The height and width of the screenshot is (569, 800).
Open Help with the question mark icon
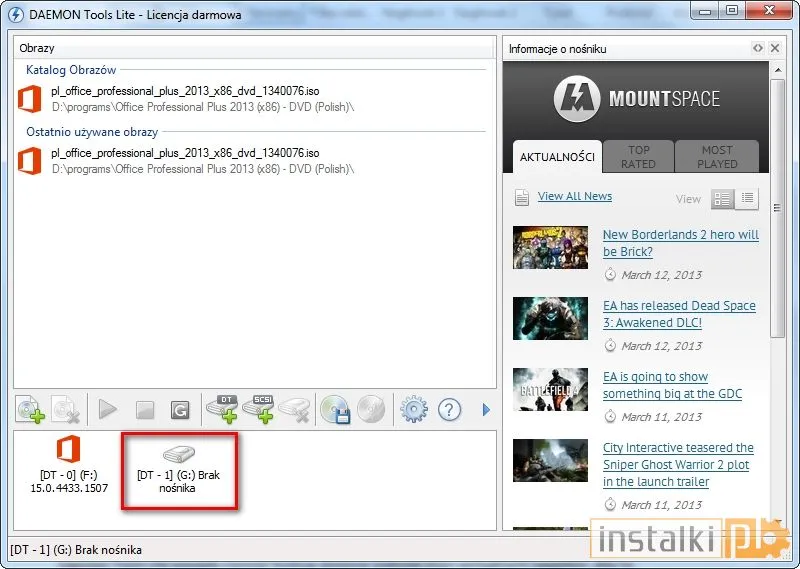pyautogui.click(x=450, y=409)
